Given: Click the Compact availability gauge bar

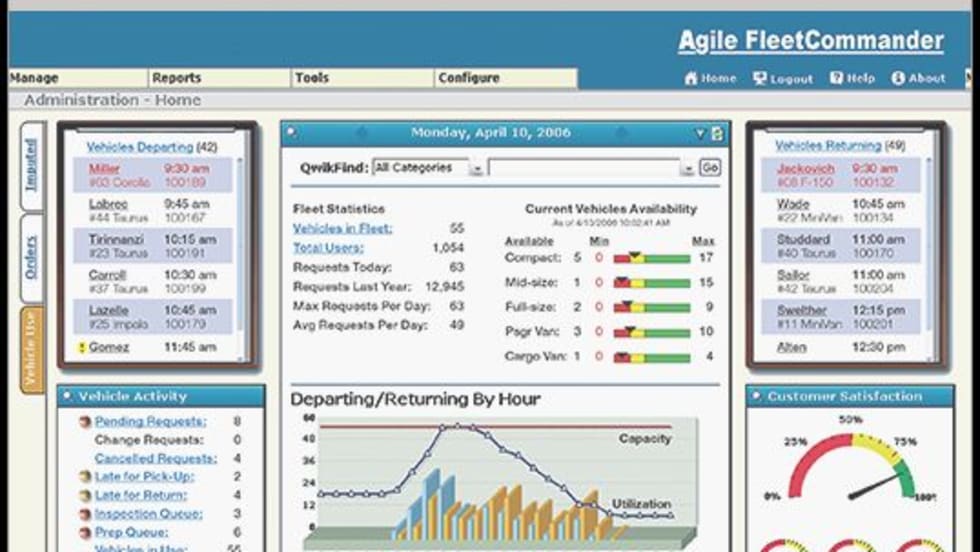Looking at the screenshot, I should [x=651, y=258].
